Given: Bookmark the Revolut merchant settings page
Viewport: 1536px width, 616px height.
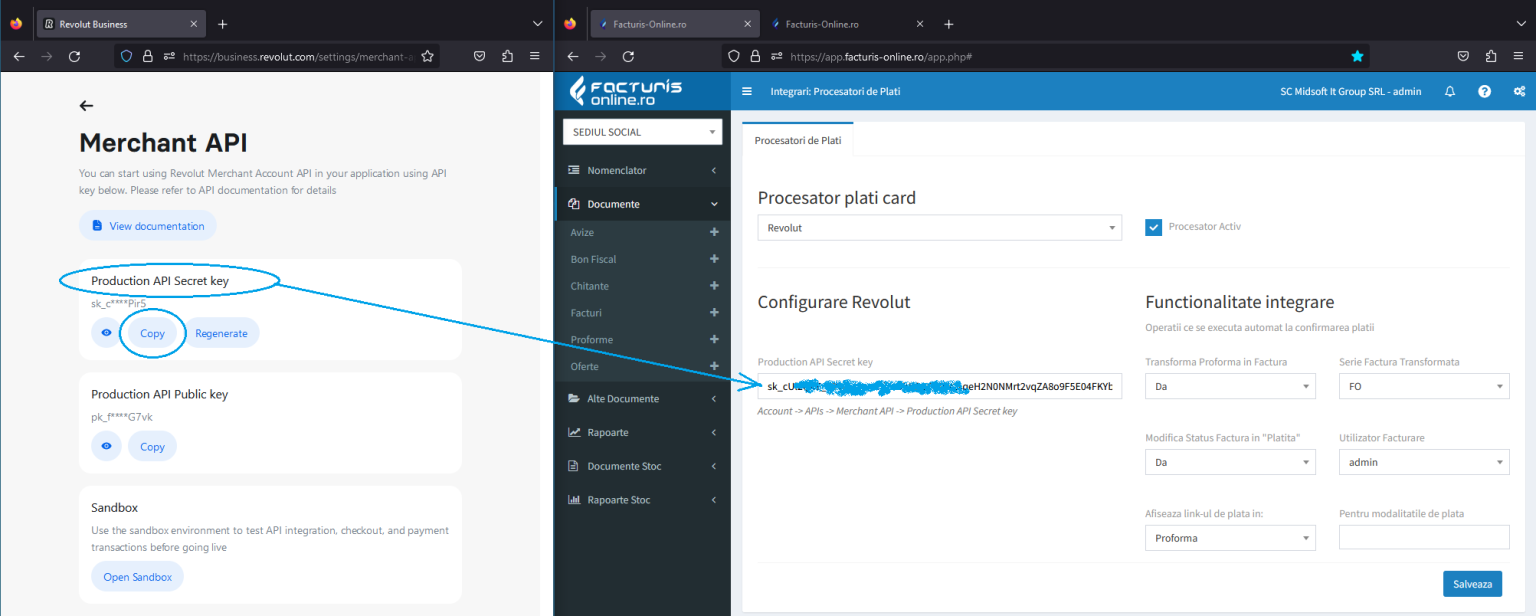Looking at the screenshot, I should 427,57.
